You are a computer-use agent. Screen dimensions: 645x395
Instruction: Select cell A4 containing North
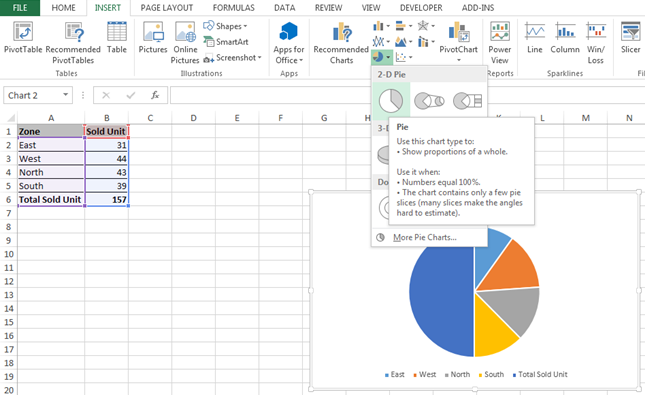51,172
